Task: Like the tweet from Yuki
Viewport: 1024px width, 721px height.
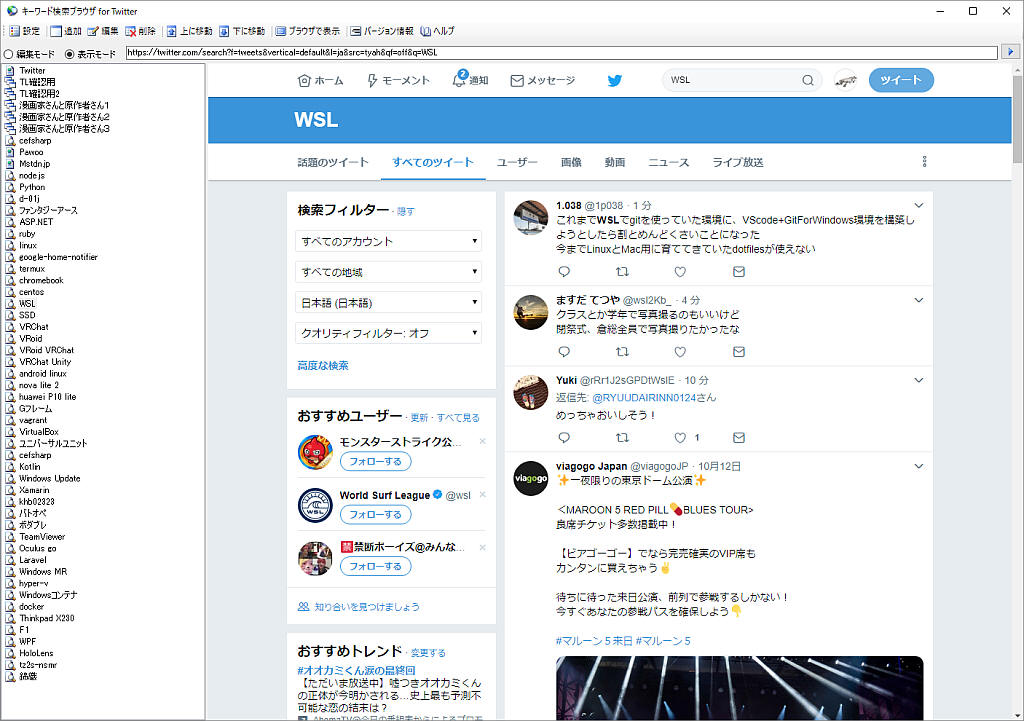Action: tap(680, 438)
